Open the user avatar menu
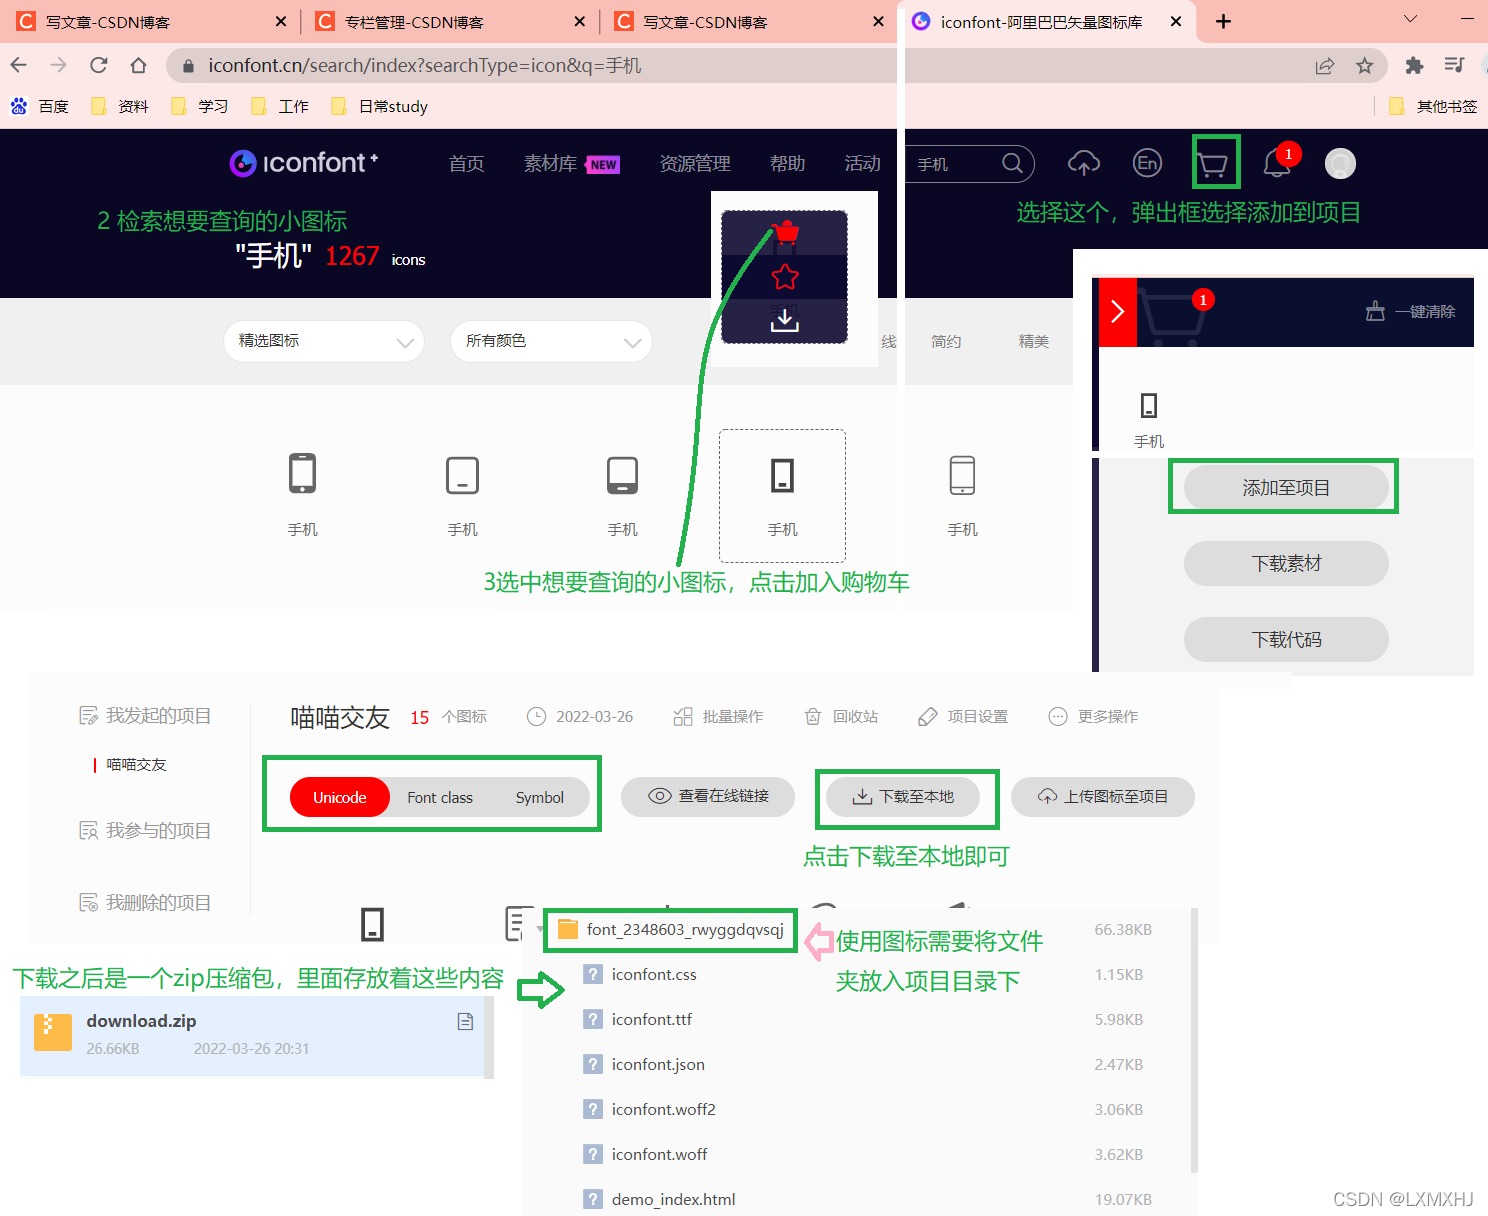Image resolution: width=1488 pixels, height=1216 pixels. point(1340,163)
